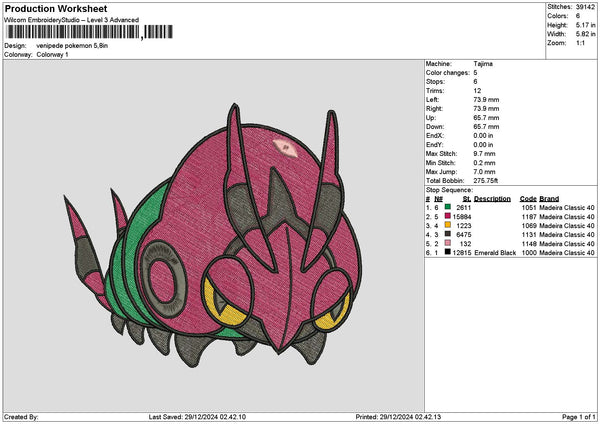
Task: Click the 'St.' column header
Action: pos(467,199)
